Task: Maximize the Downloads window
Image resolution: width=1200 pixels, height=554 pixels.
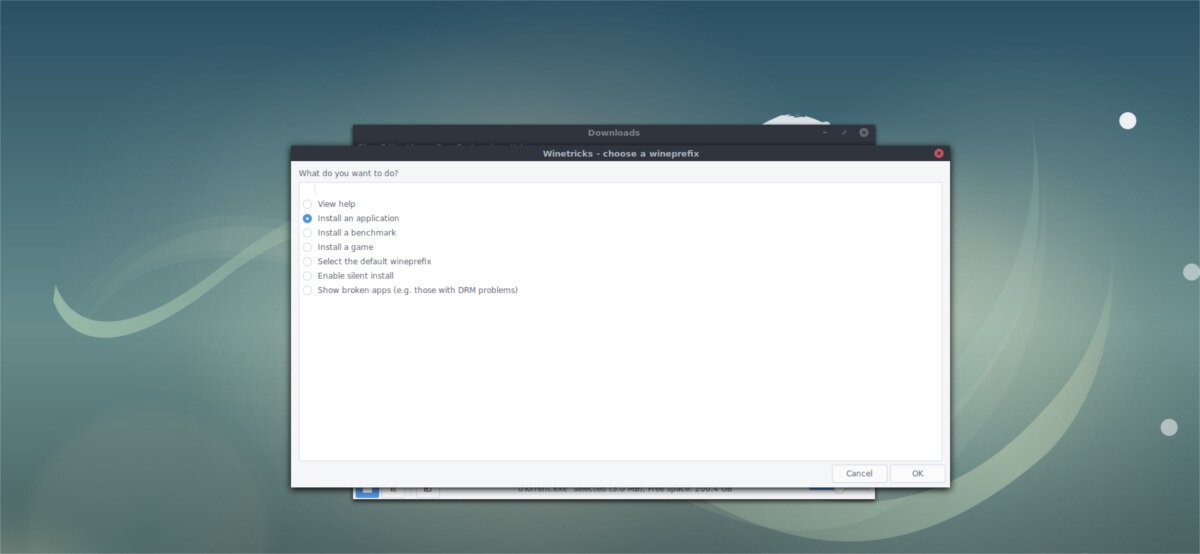Action: [844, 132]
